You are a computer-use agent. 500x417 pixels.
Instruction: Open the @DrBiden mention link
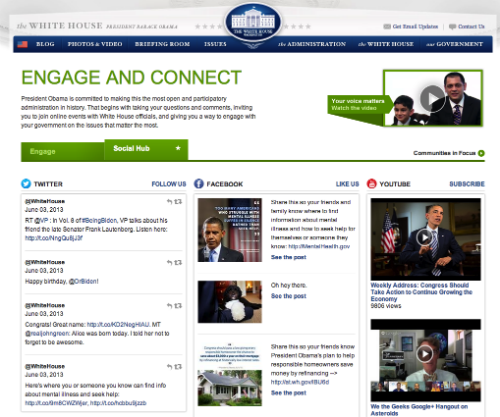[x=83, y=281]
